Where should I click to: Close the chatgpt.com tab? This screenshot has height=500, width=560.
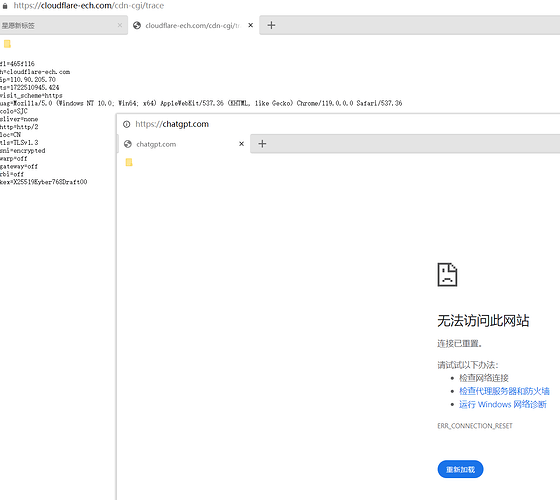click(x=241, y=144)
